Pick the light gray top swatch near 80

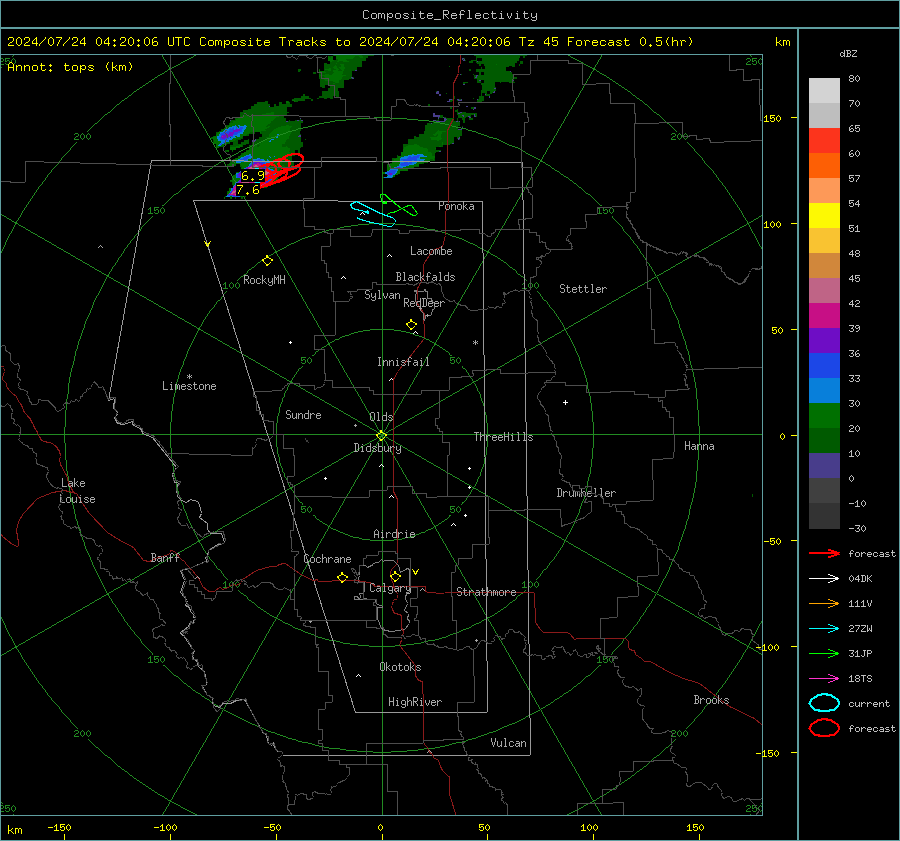coord(824,91)
